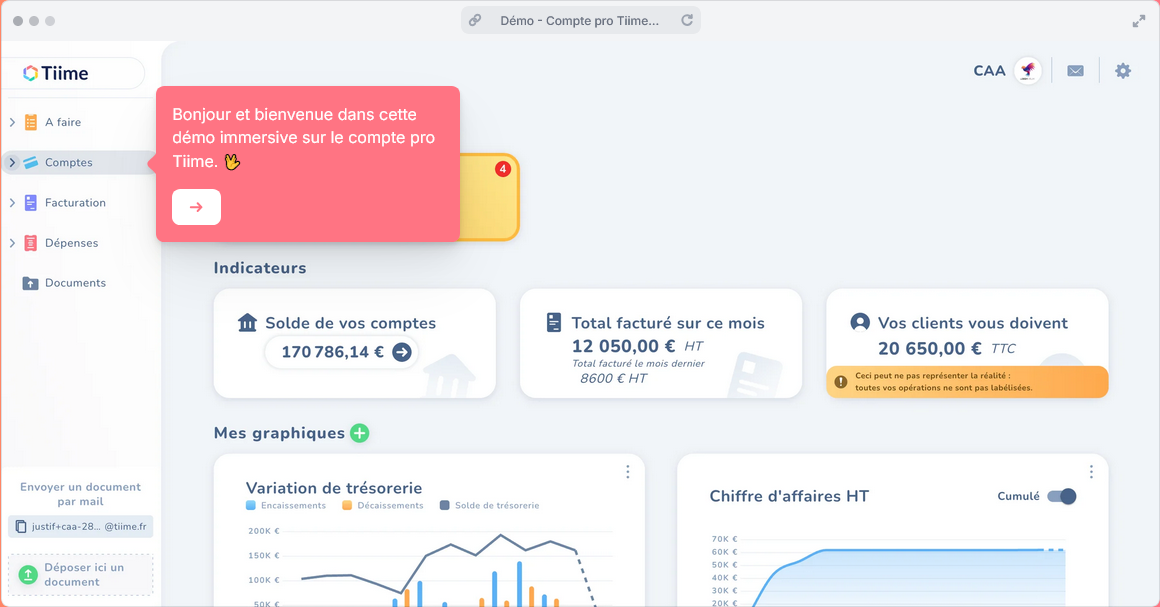Screen dimensions: 1160x607
Task: Click the orange unlabeled operations warning banner
Action: click(967, 382)
